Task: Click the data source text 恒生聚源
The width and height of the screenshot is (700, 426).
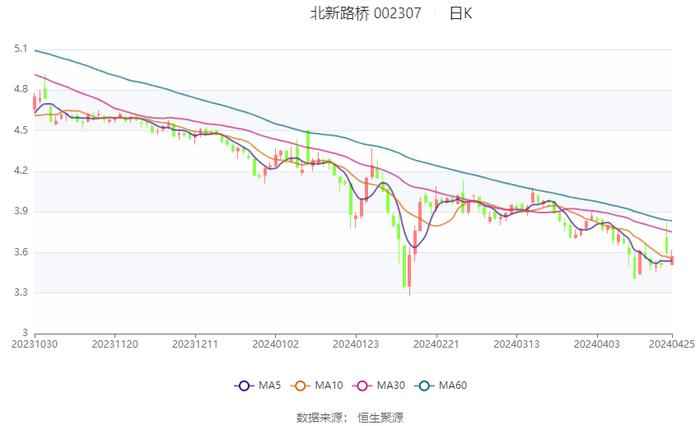Action: (x=381, y=416)
